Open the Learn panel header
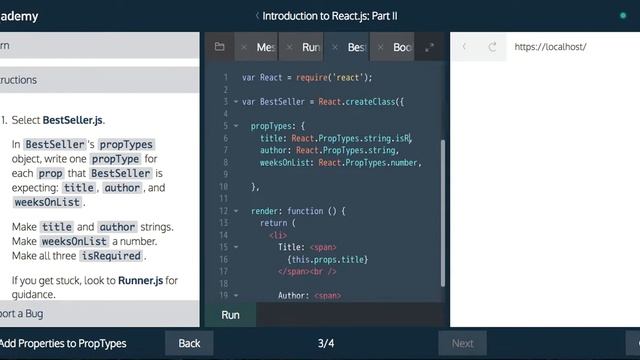 coord(100,45)
